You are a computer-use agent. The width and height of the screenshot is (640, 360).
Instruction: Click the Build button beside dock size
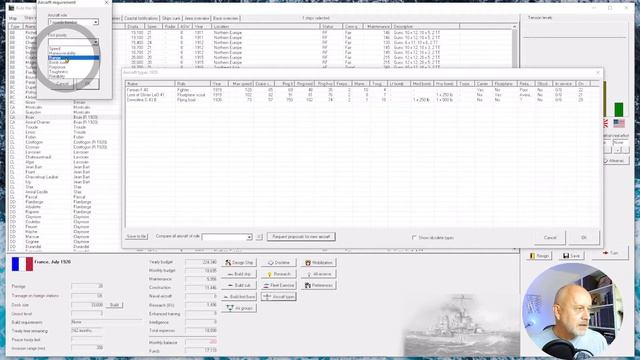(x=114, y=305)
